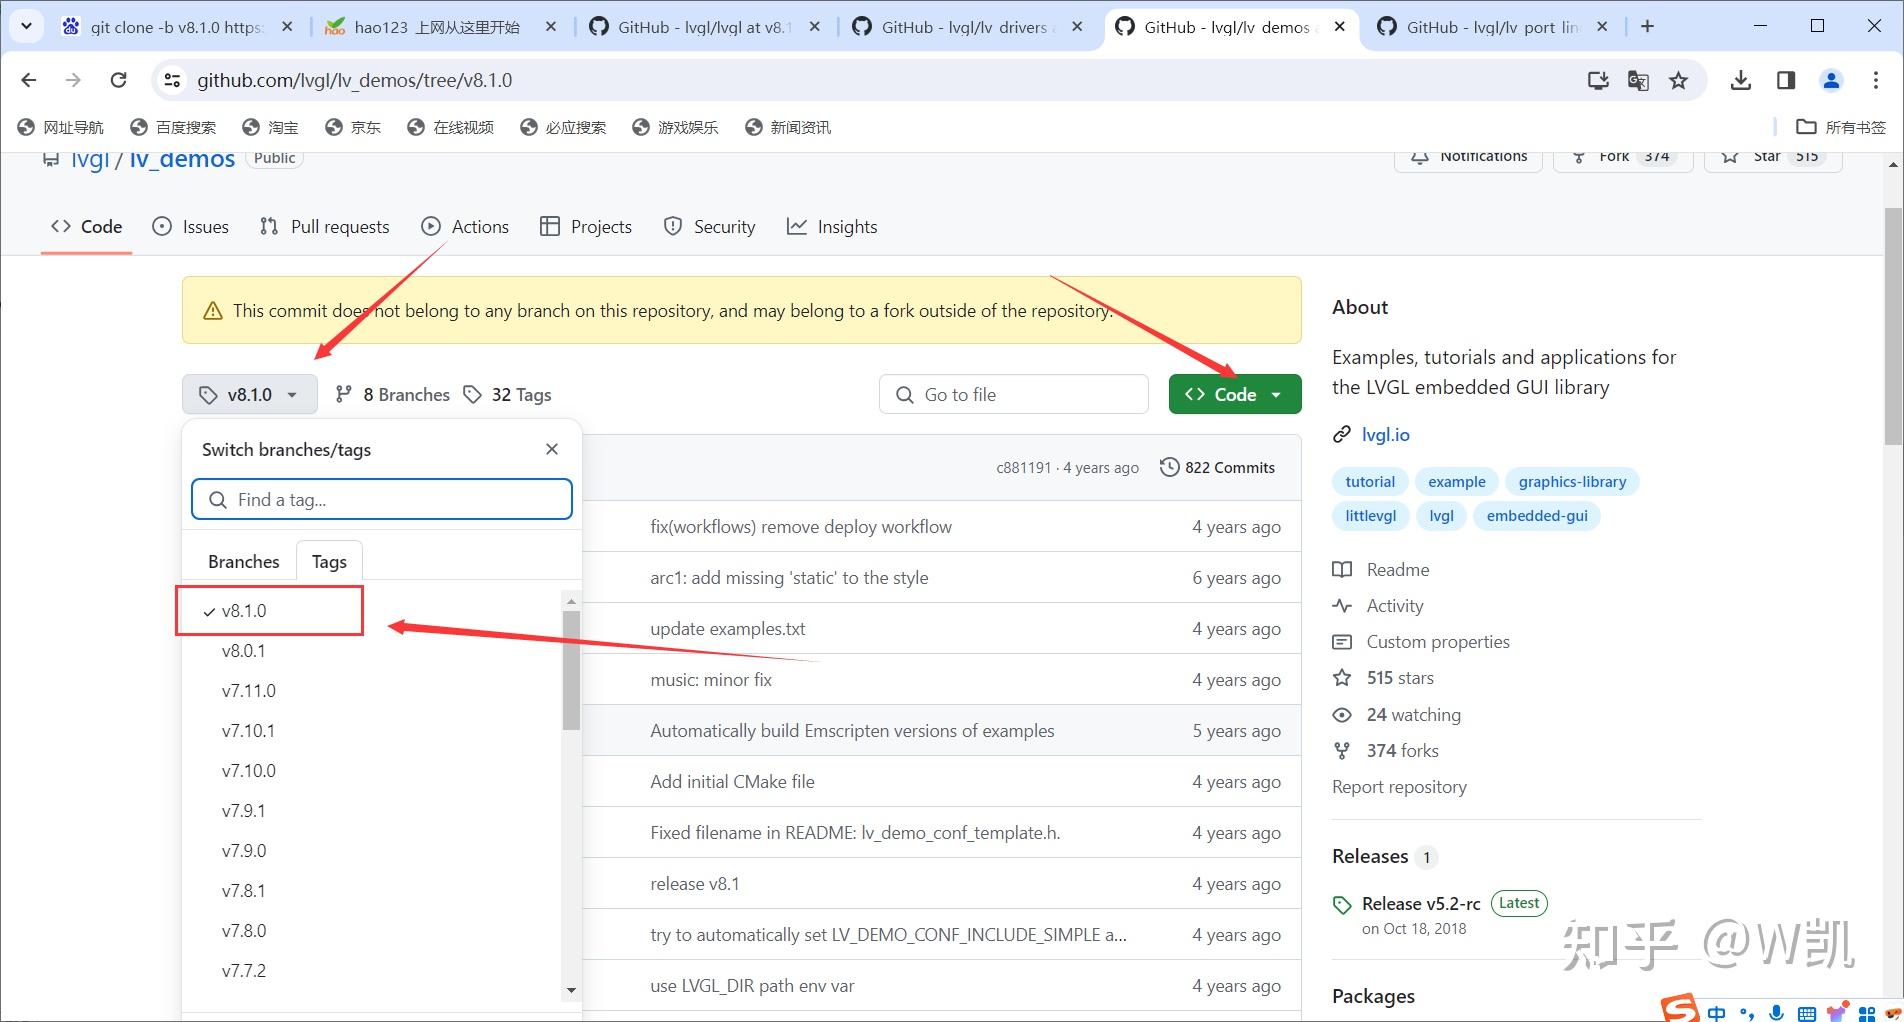Image resolution: width=1904 pixels, height=1022 pixels.
Task: Select tag v8.0.1 from list
Action: click(x=244, y=651)
